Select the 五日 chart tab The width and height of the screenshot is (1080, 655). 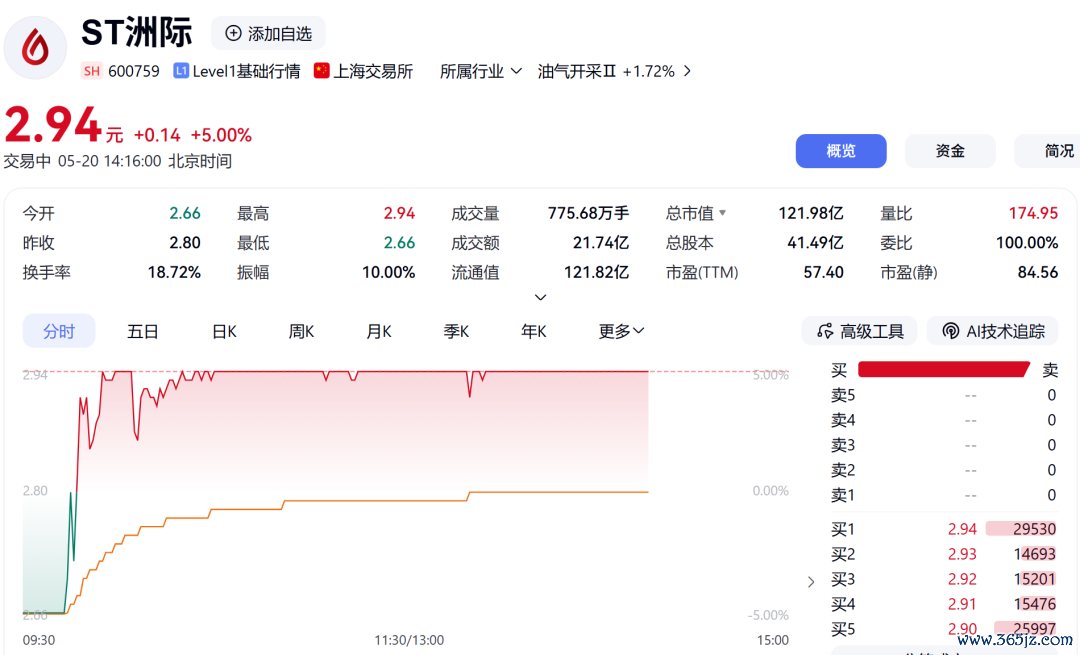click(x=143, y=331)
